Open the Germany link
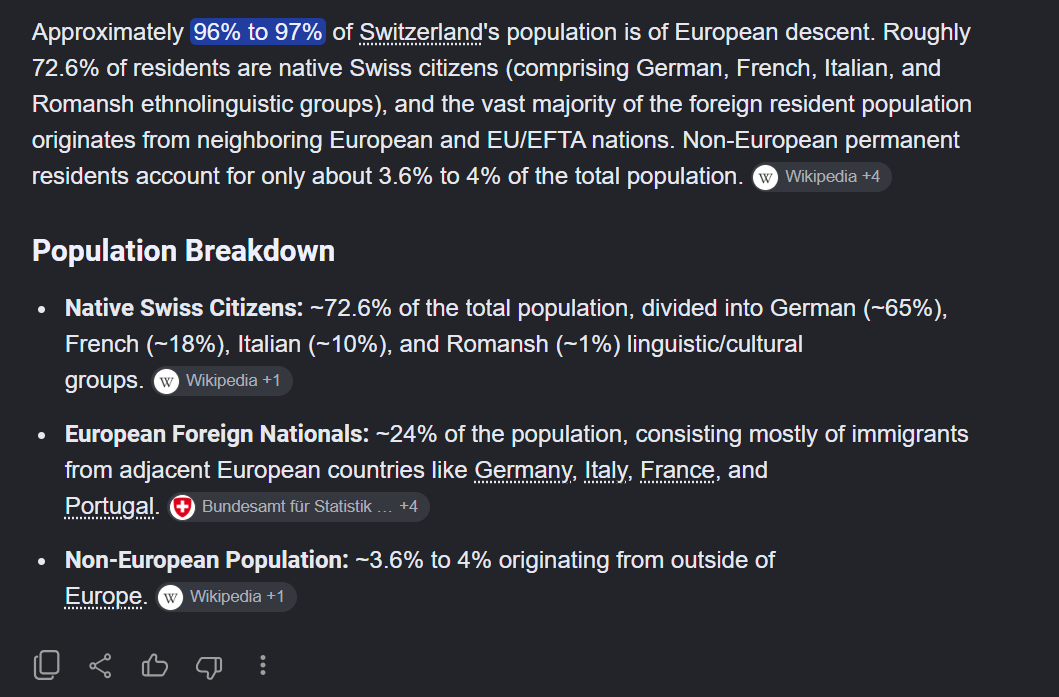 [x=523, y=470]
